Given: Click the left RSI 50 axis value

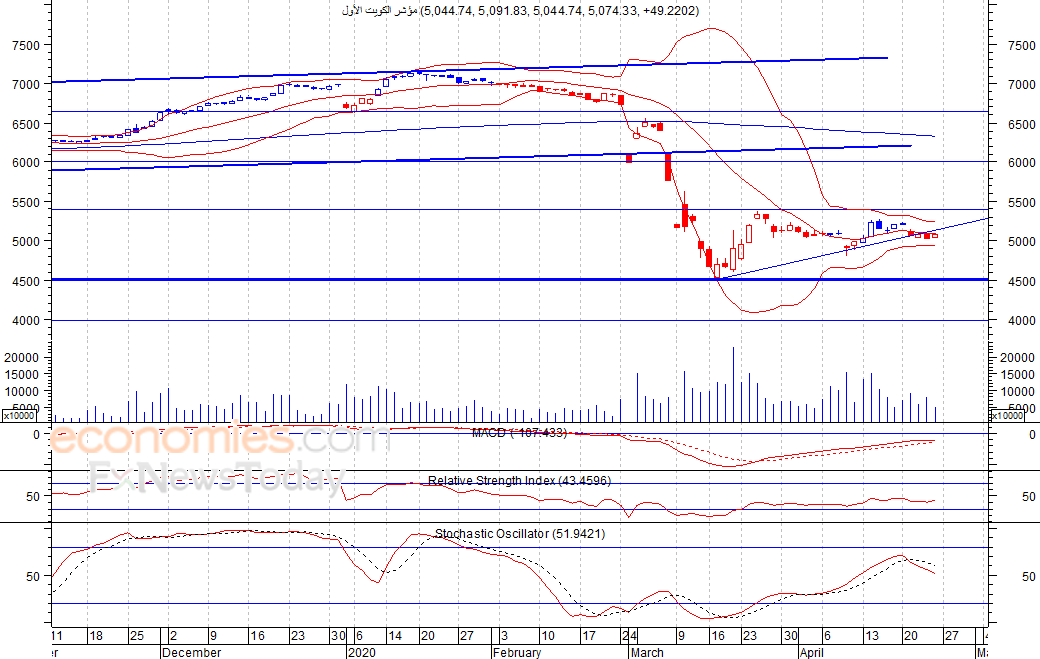Looking at the screenshot, I should coord(33,497).
